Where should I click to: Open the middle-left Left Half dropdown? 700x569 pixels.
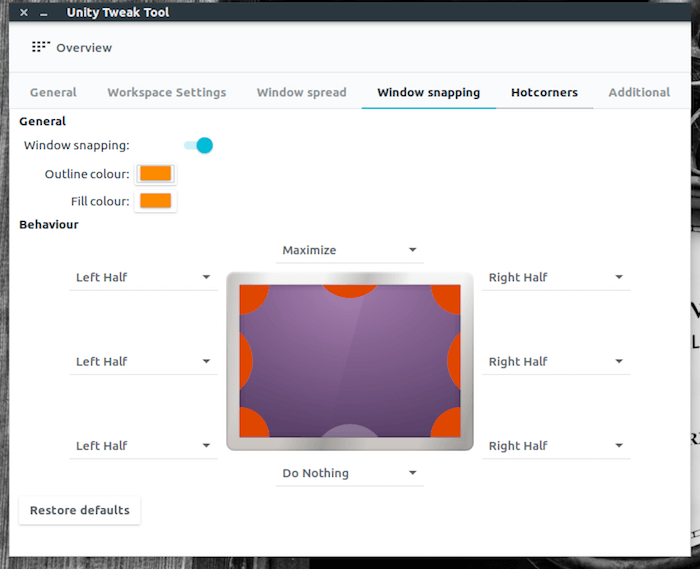[x=143, y=361]
